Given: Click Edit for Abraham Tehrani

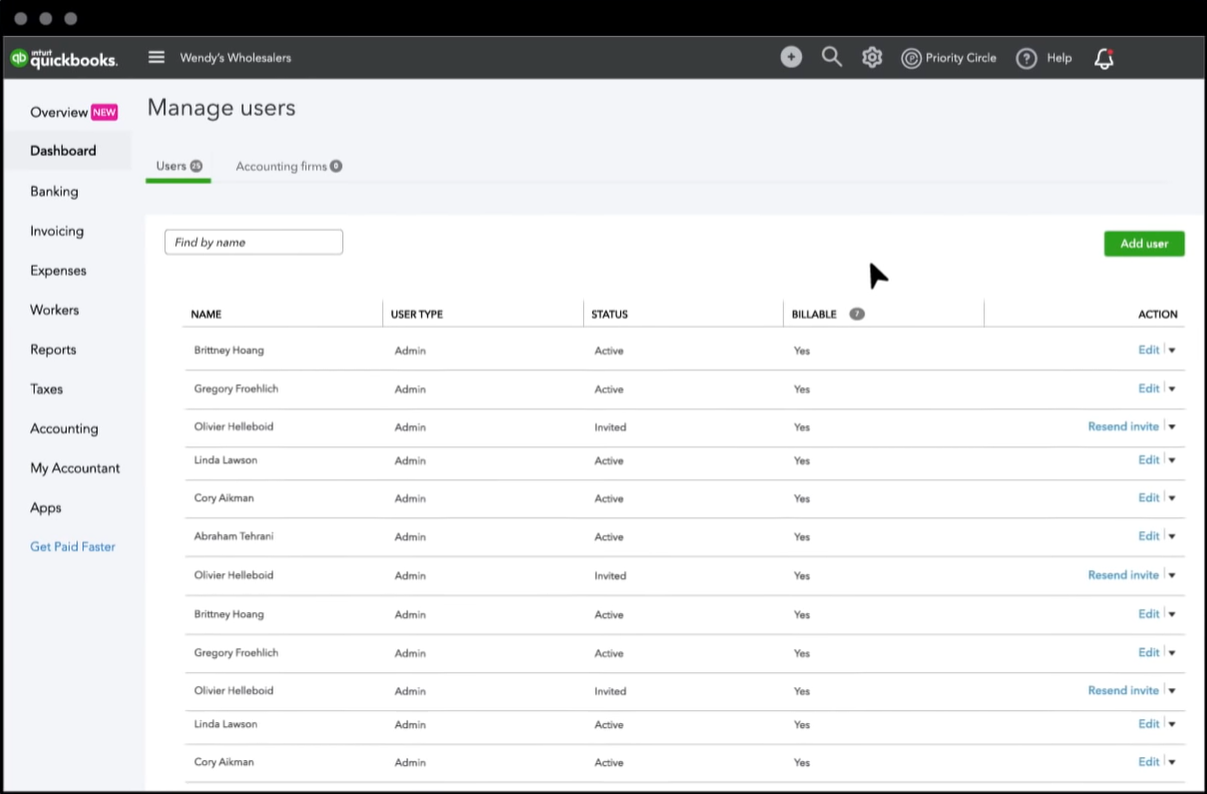Looking at the screenshot, I should pyautogui.click(x=1148, y=536).
